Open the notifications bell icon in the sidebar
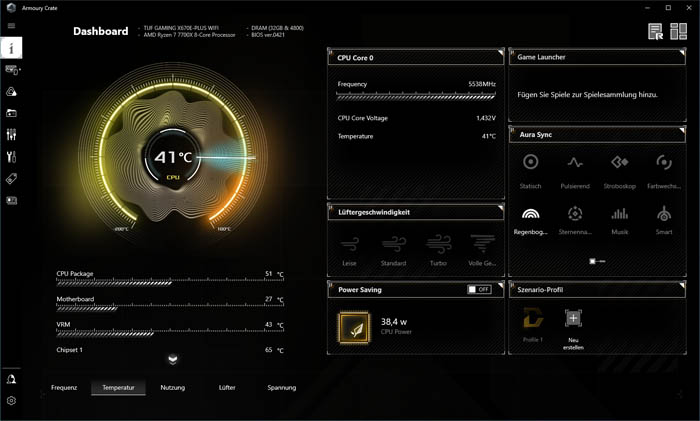Screen dimensions: 700x421 [x=11, y=379]
